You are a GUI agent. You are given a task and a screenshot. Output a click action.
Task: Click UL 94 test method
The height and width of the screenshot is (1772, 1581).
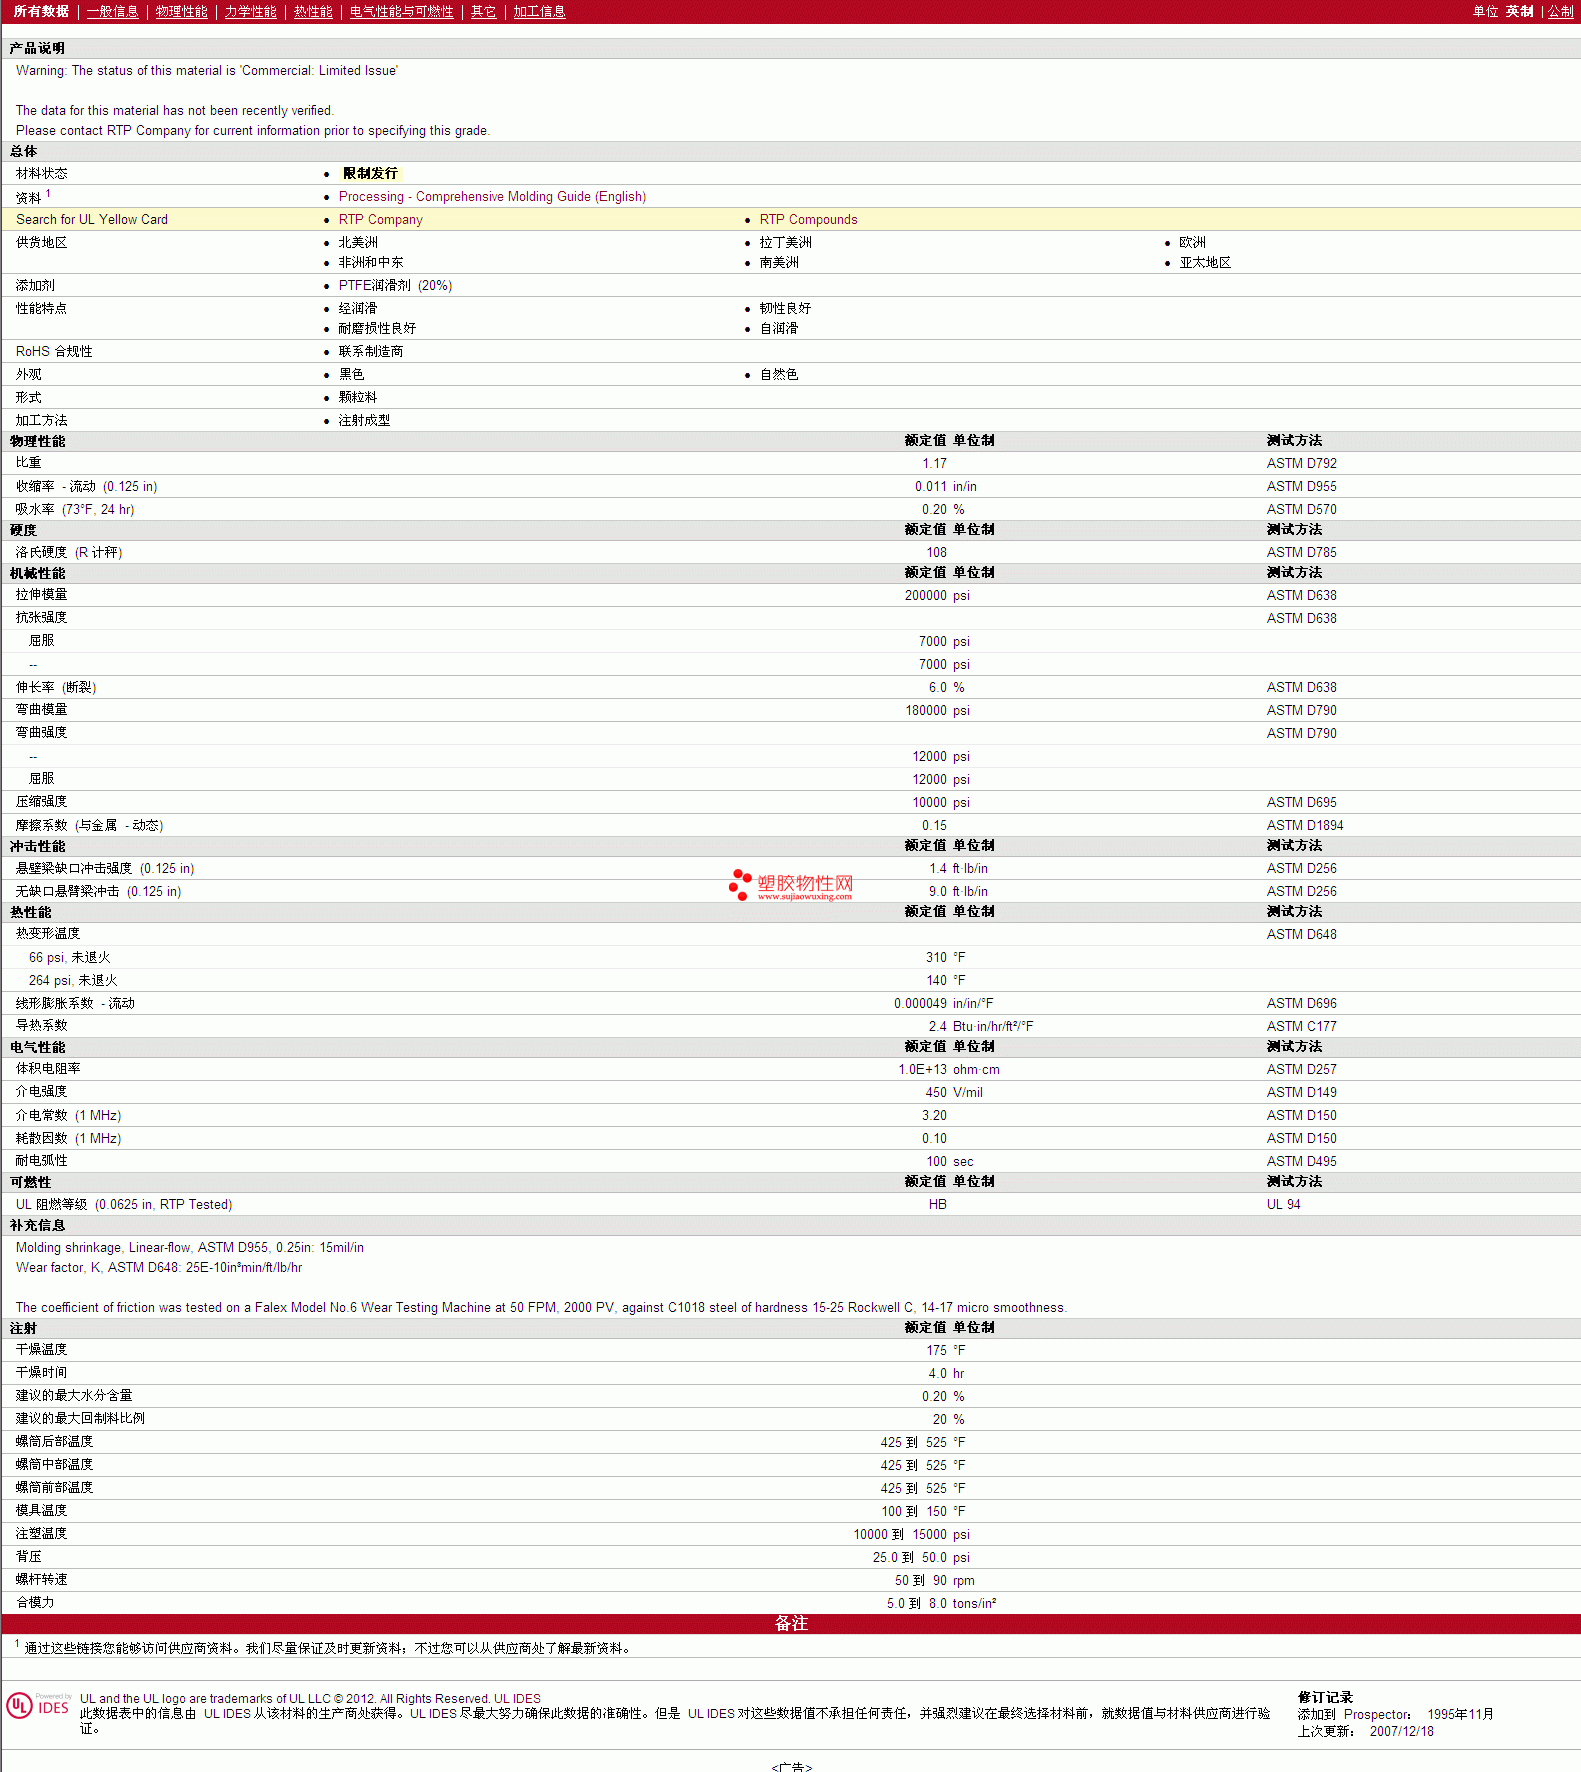coord(1283,1205)
